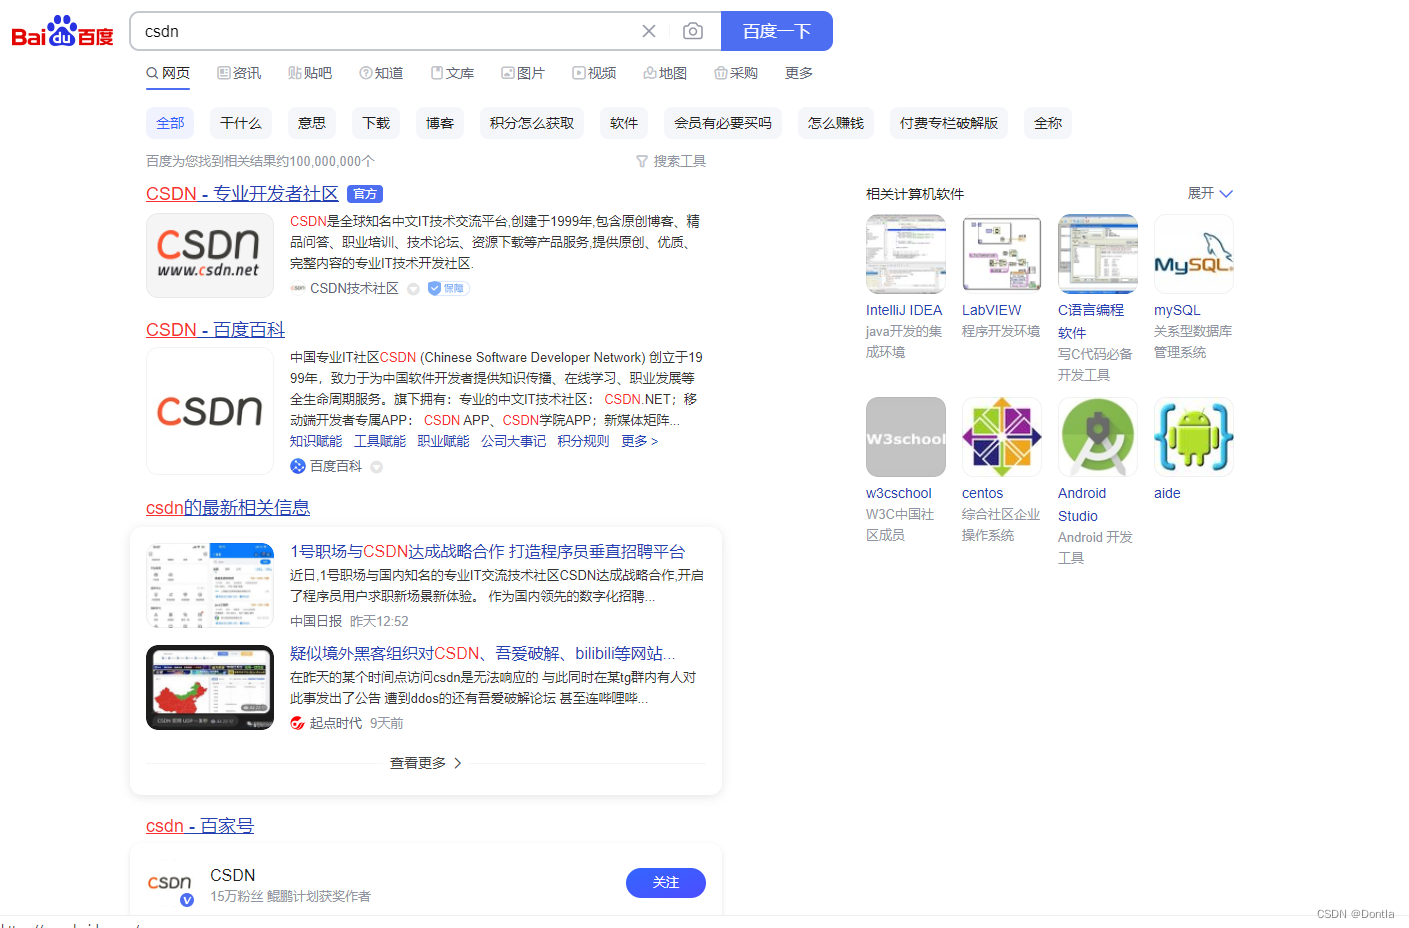Click the aide android robot icon

coord(1194,437)
